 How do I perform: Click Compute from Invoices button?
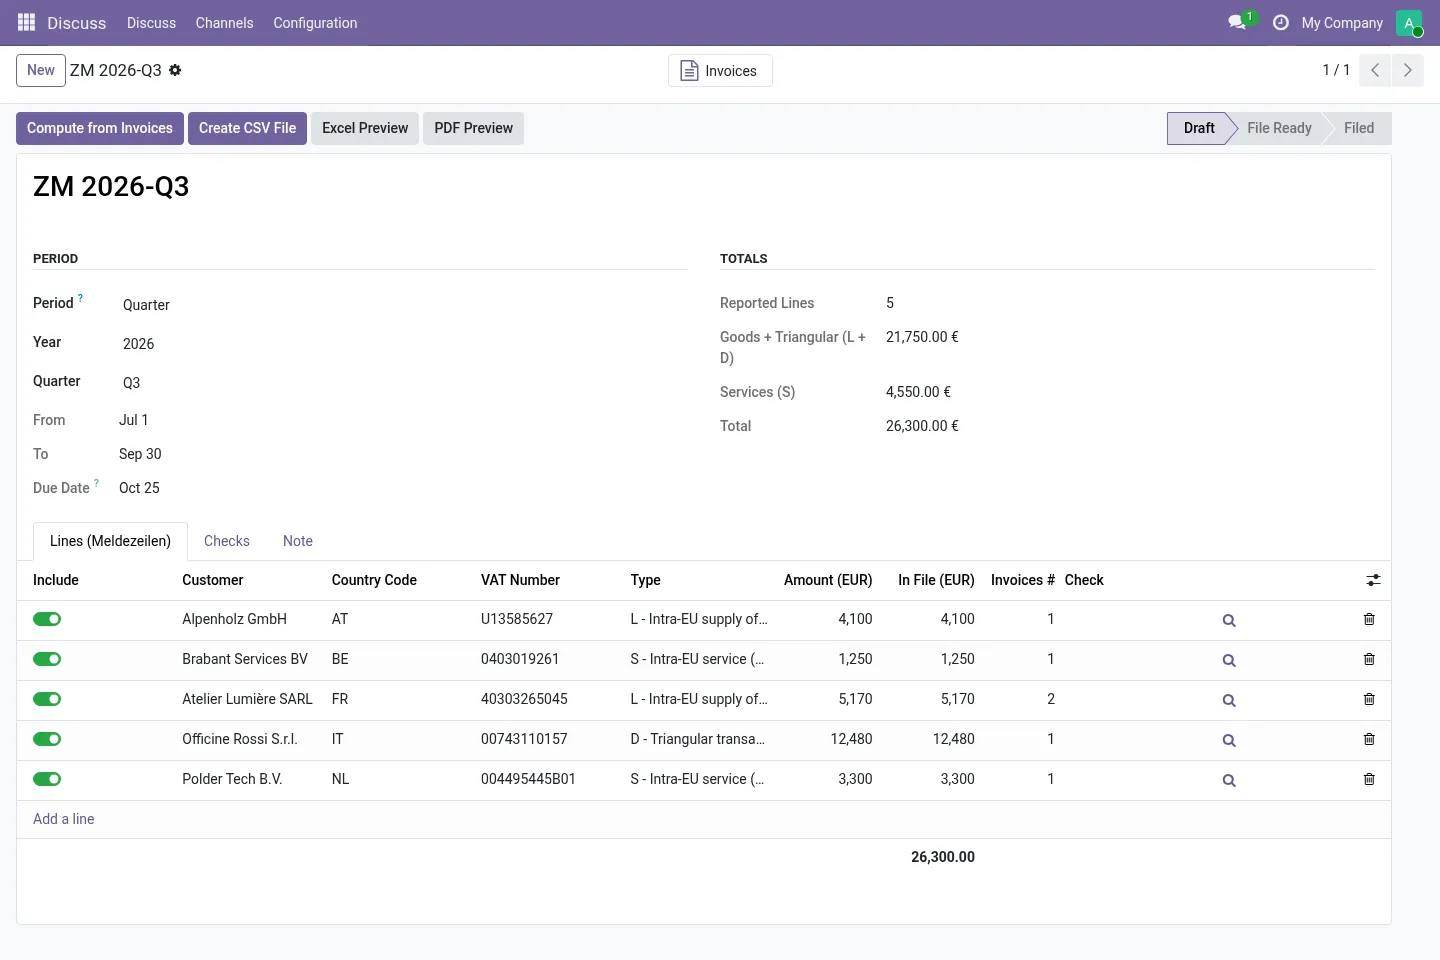(x=100, y=128)
